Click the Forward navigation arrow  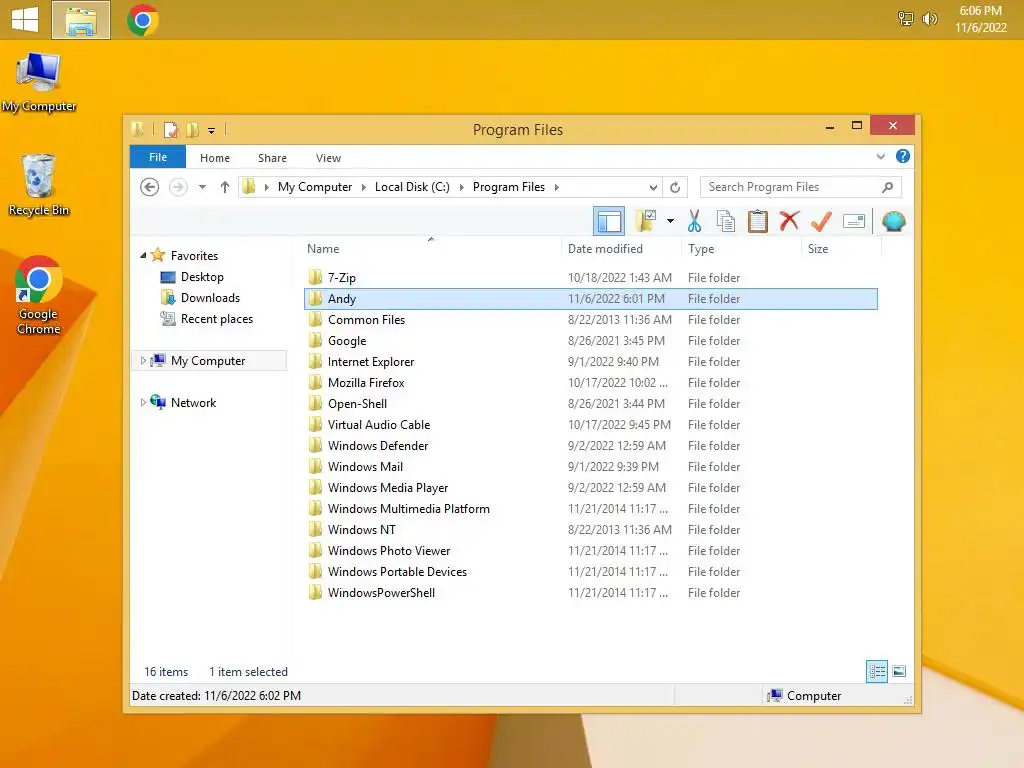click(x=178, y=187)
